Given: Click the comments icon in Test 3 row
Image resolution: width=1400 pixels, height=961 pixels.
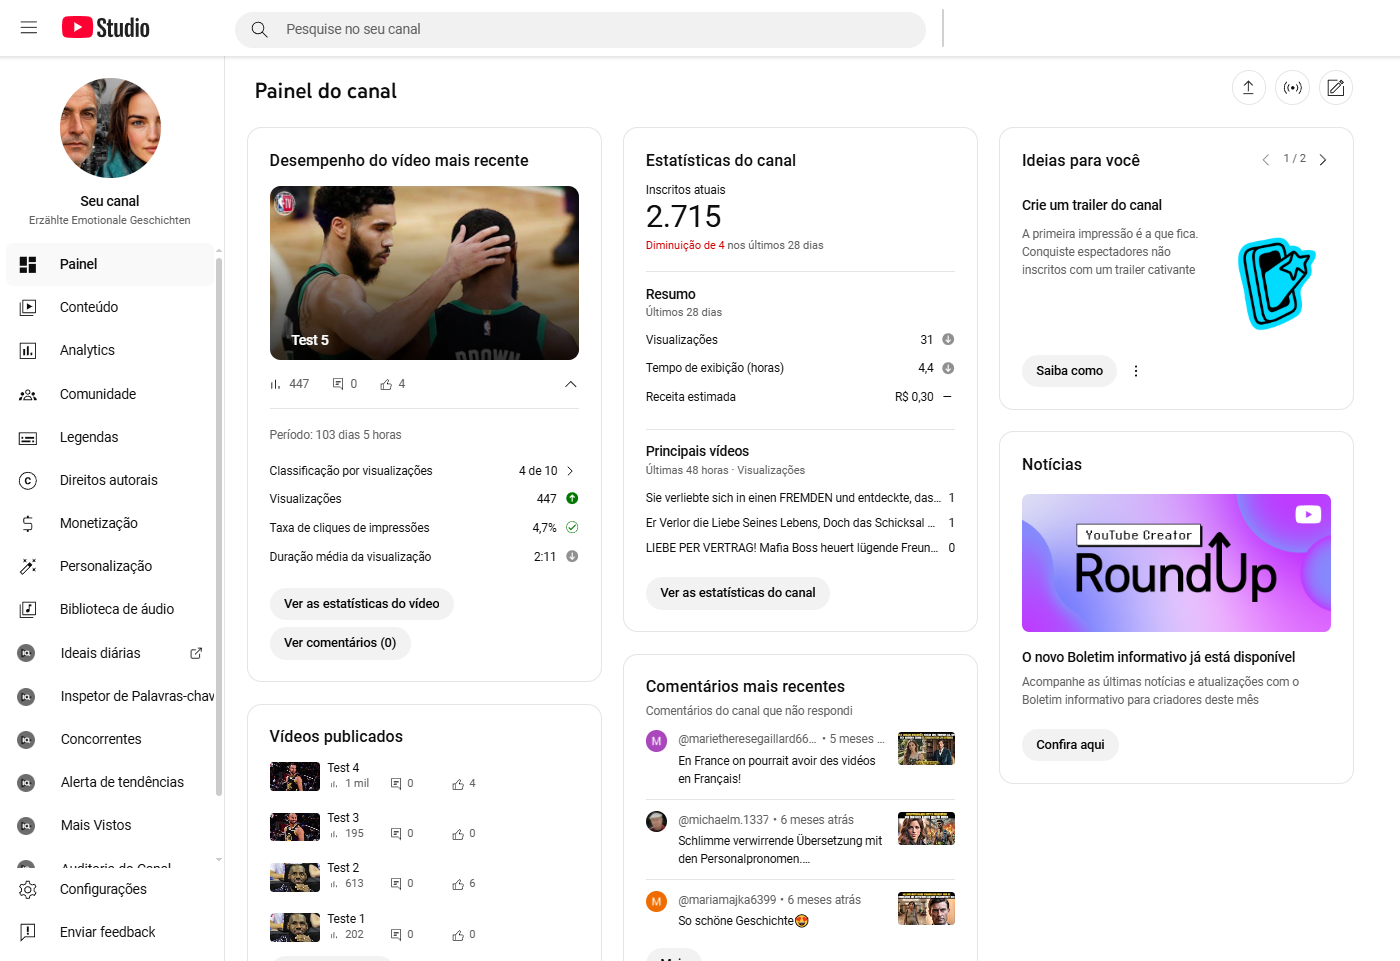Looking at the screenshot, I should coord(396,834).
